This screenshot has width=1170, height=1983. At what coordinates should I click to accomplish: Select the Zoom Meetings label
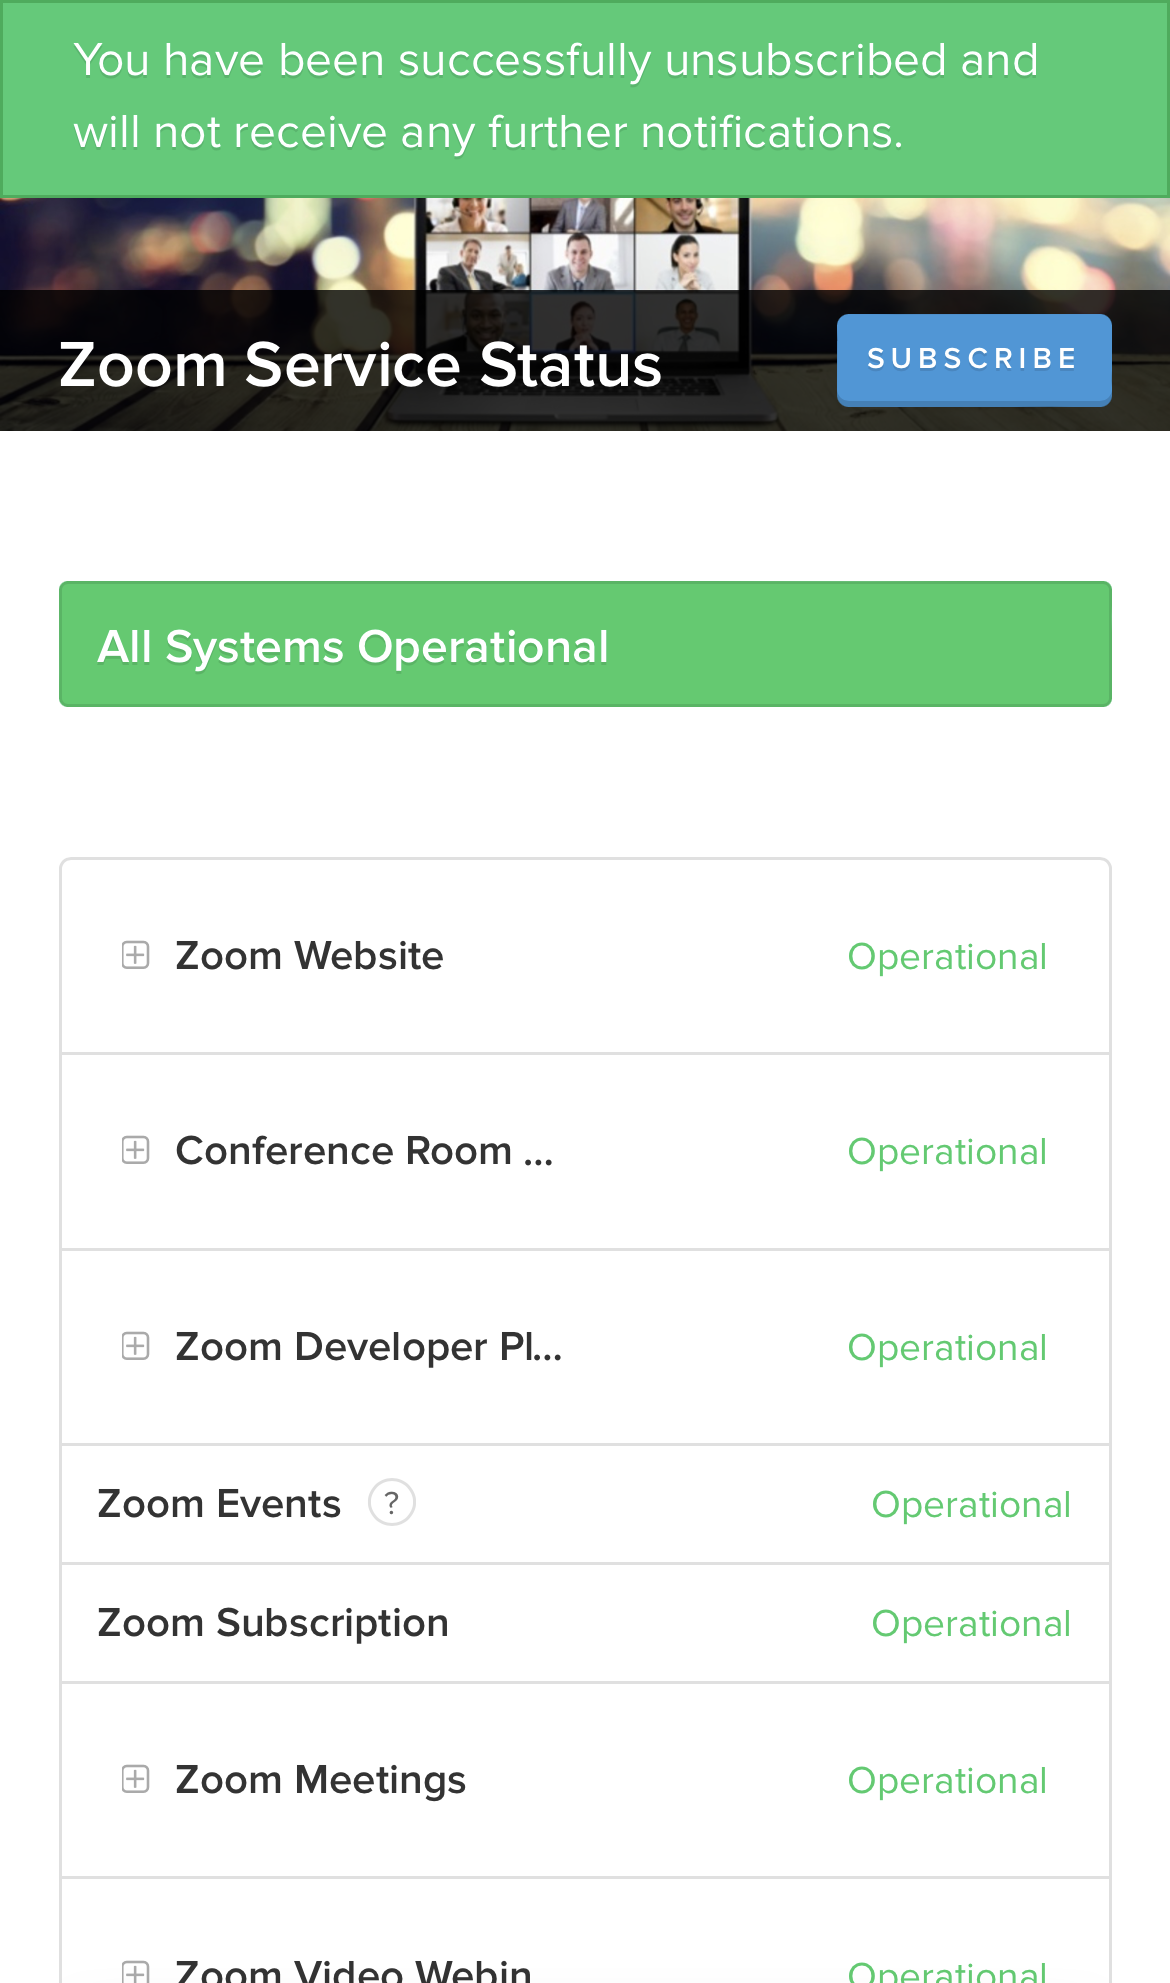click(x=320, y=1780)
